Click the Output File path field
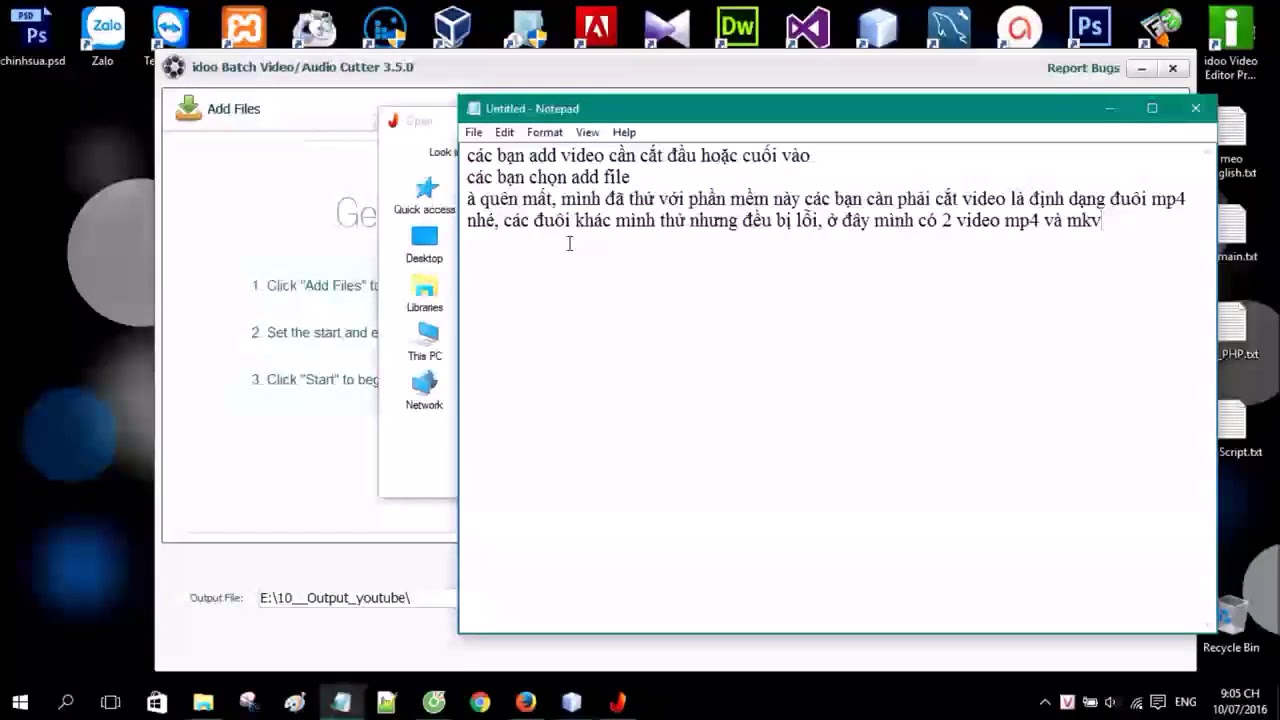This screenshot has width=1280, height=720. point(356,598)
